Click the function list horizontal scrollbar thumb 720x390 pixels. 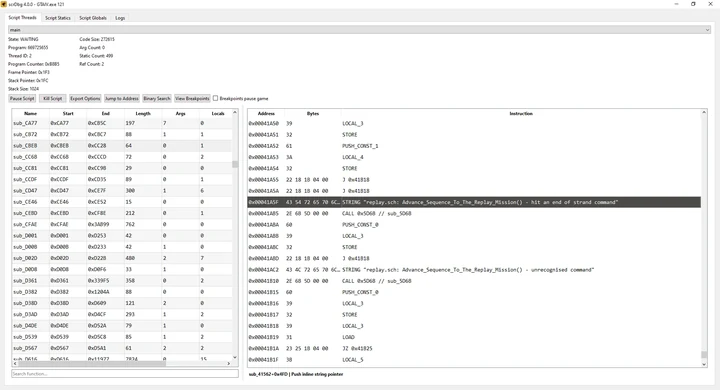92,363
